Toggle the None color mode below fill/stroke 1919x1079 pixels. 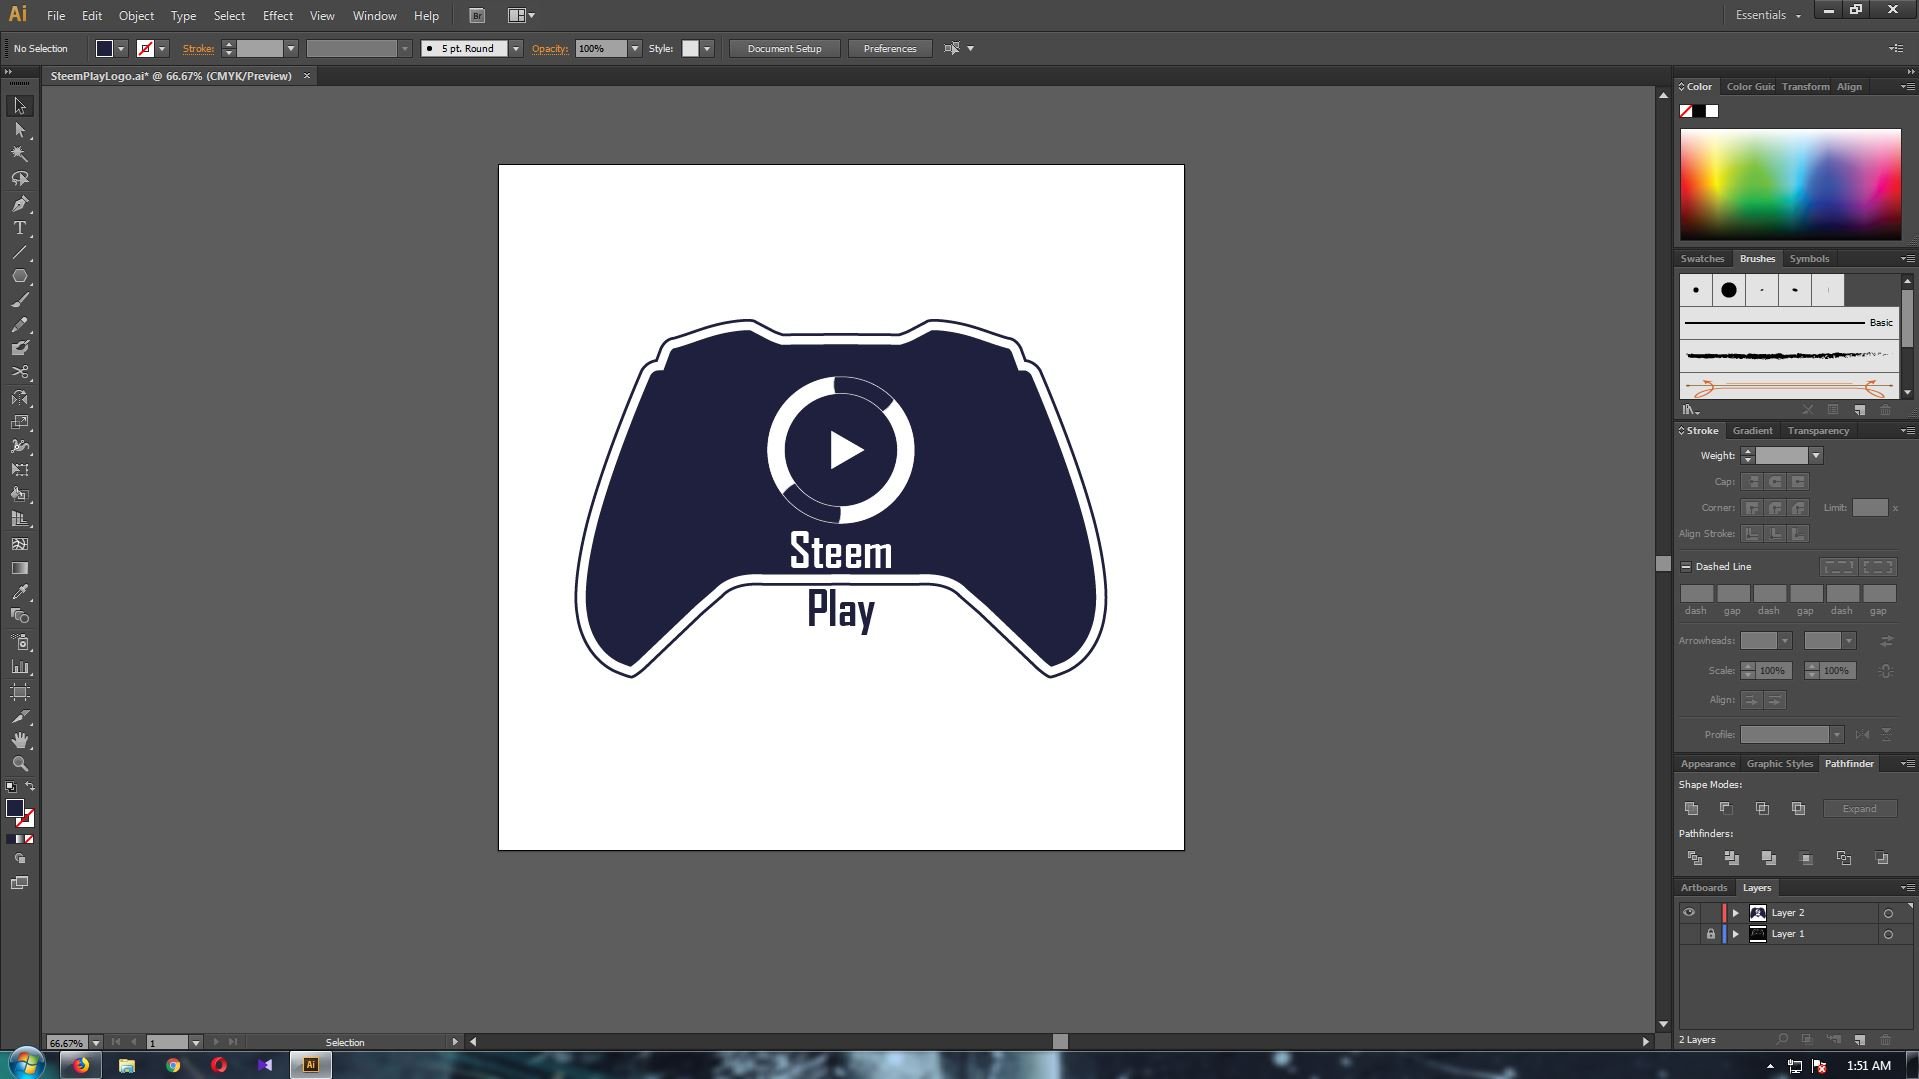[x=29, y=839]
